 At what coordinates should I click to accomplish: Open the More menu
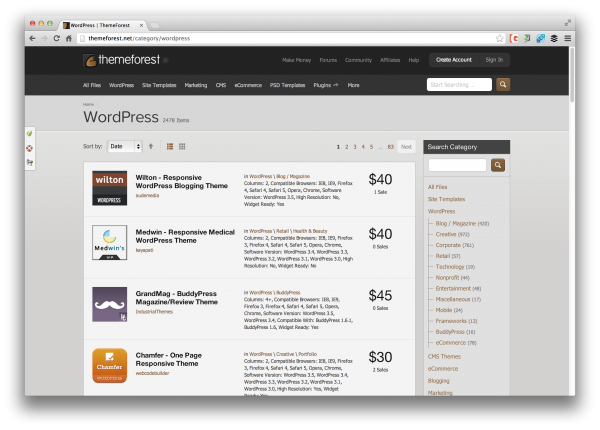[x=353, y=85]
